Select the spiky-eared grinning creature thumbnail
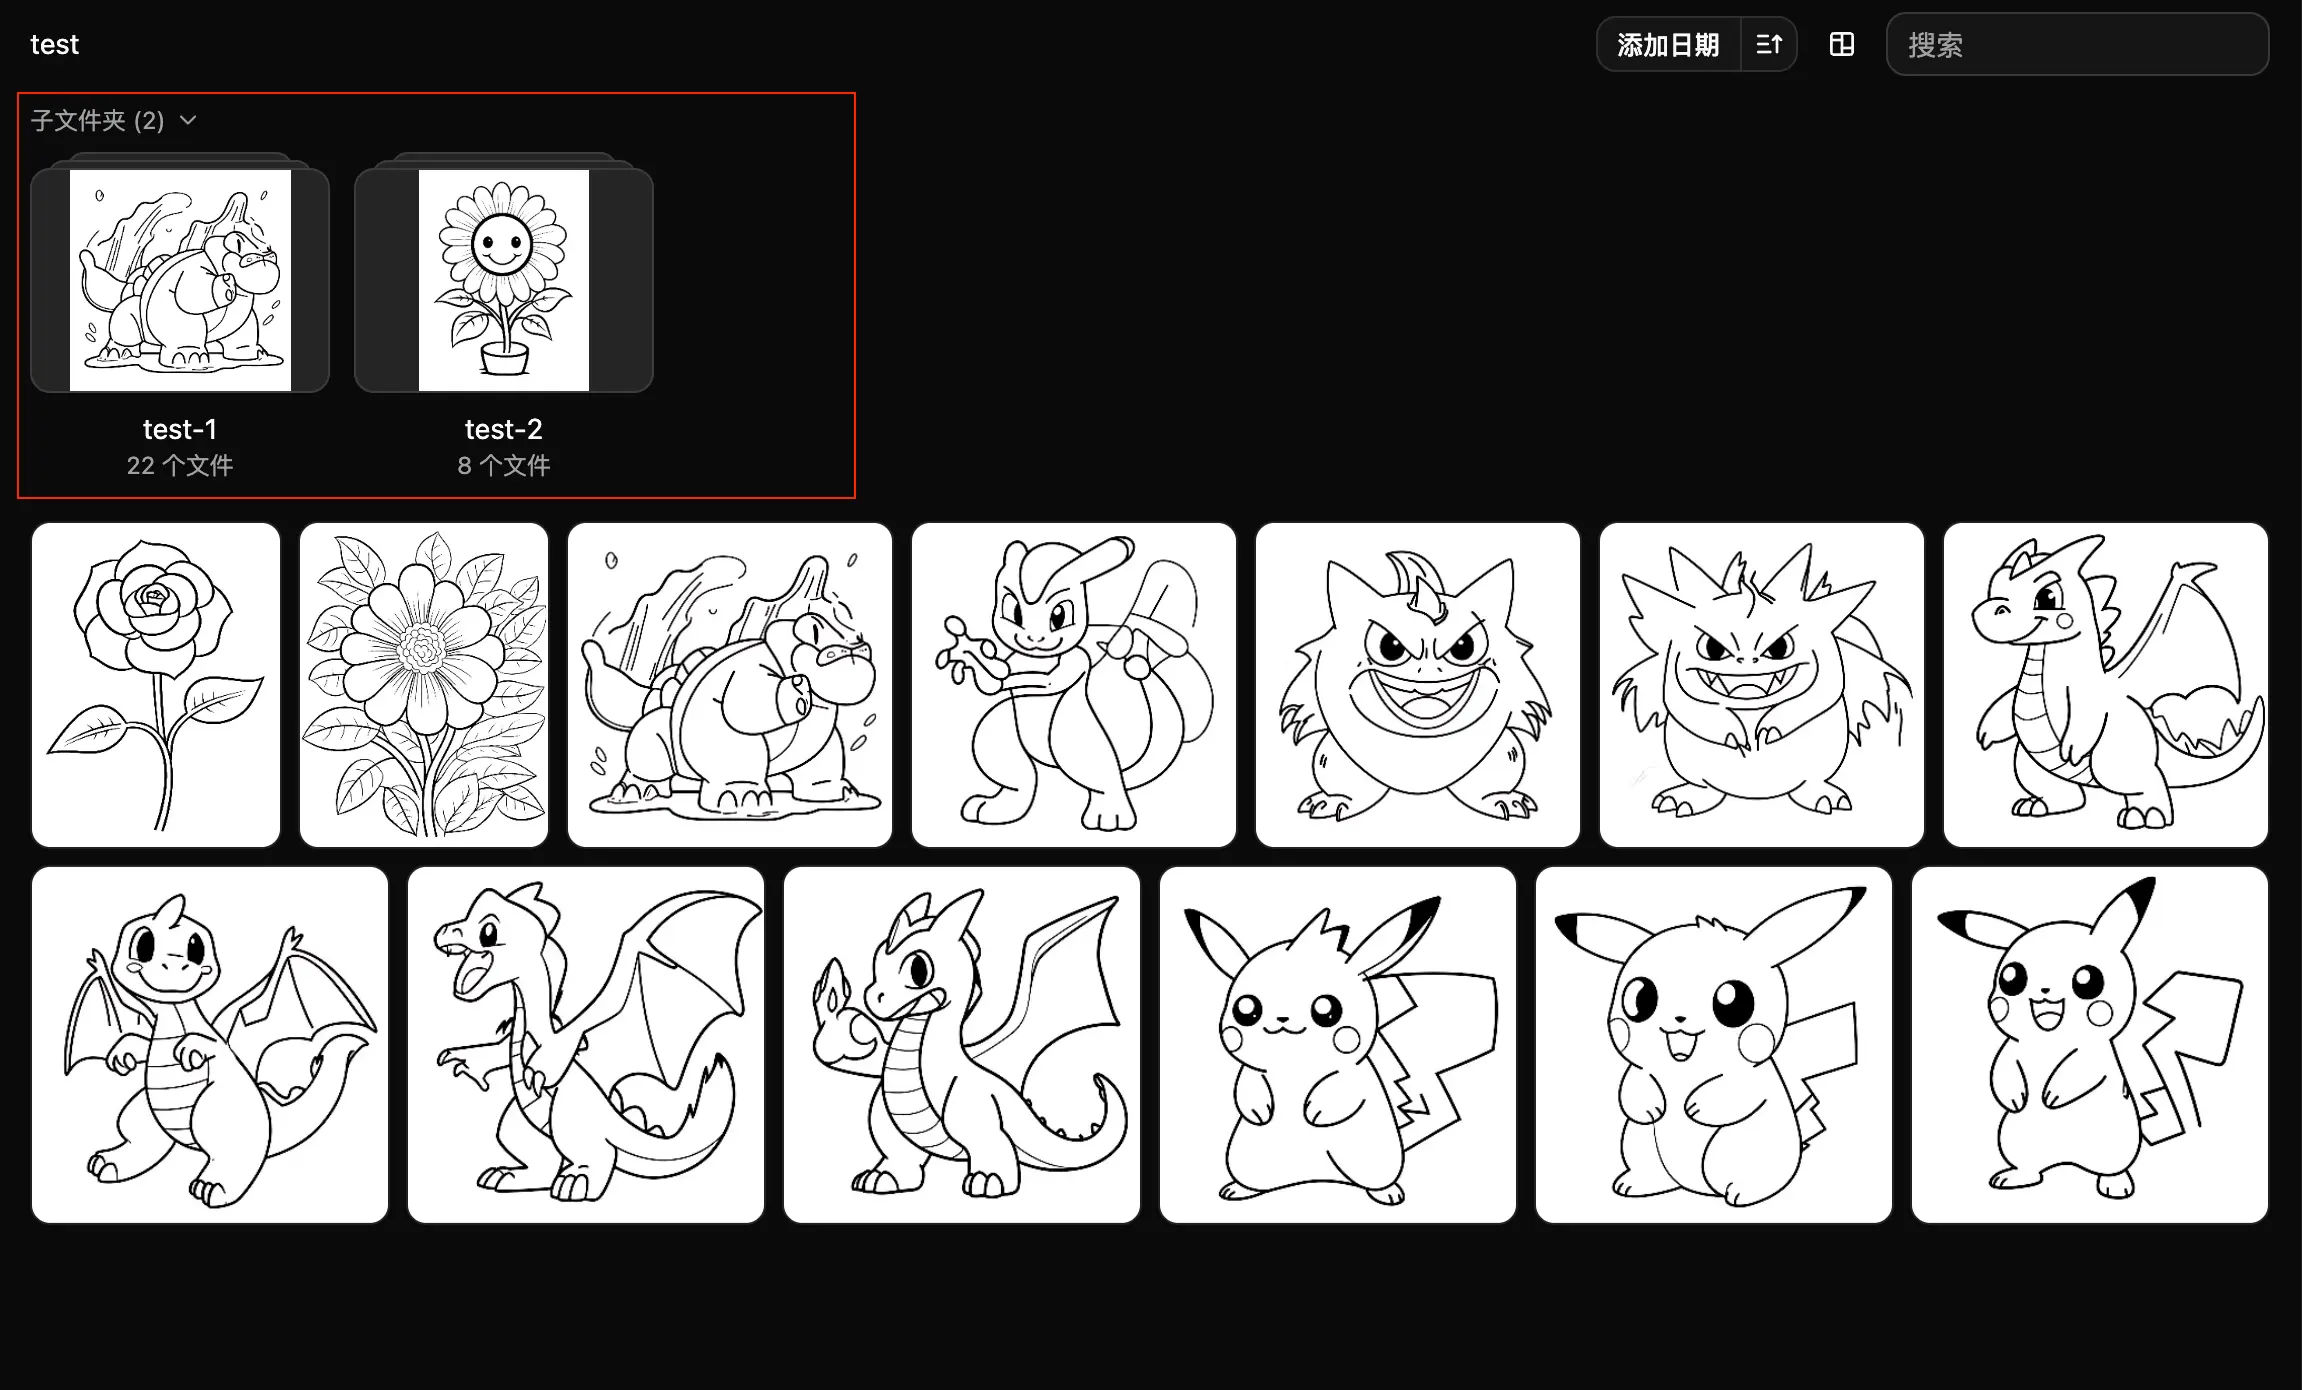This screenshot has width=2302, height=1390. tap(1762, 685)
